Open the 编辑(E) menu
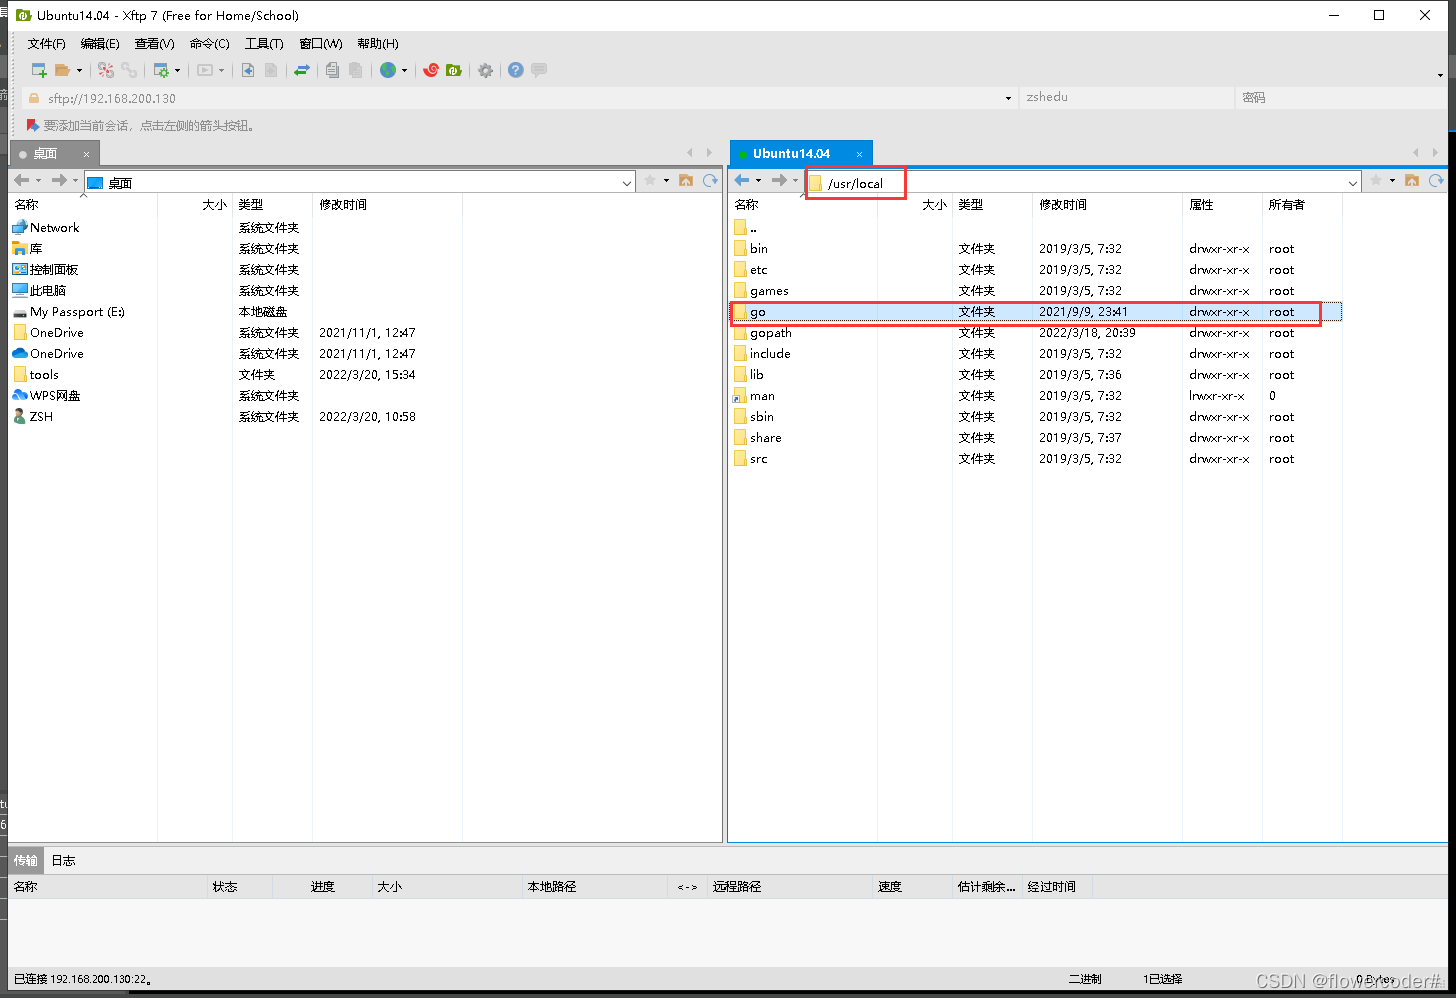1456x998 pixels. (100, 44)
